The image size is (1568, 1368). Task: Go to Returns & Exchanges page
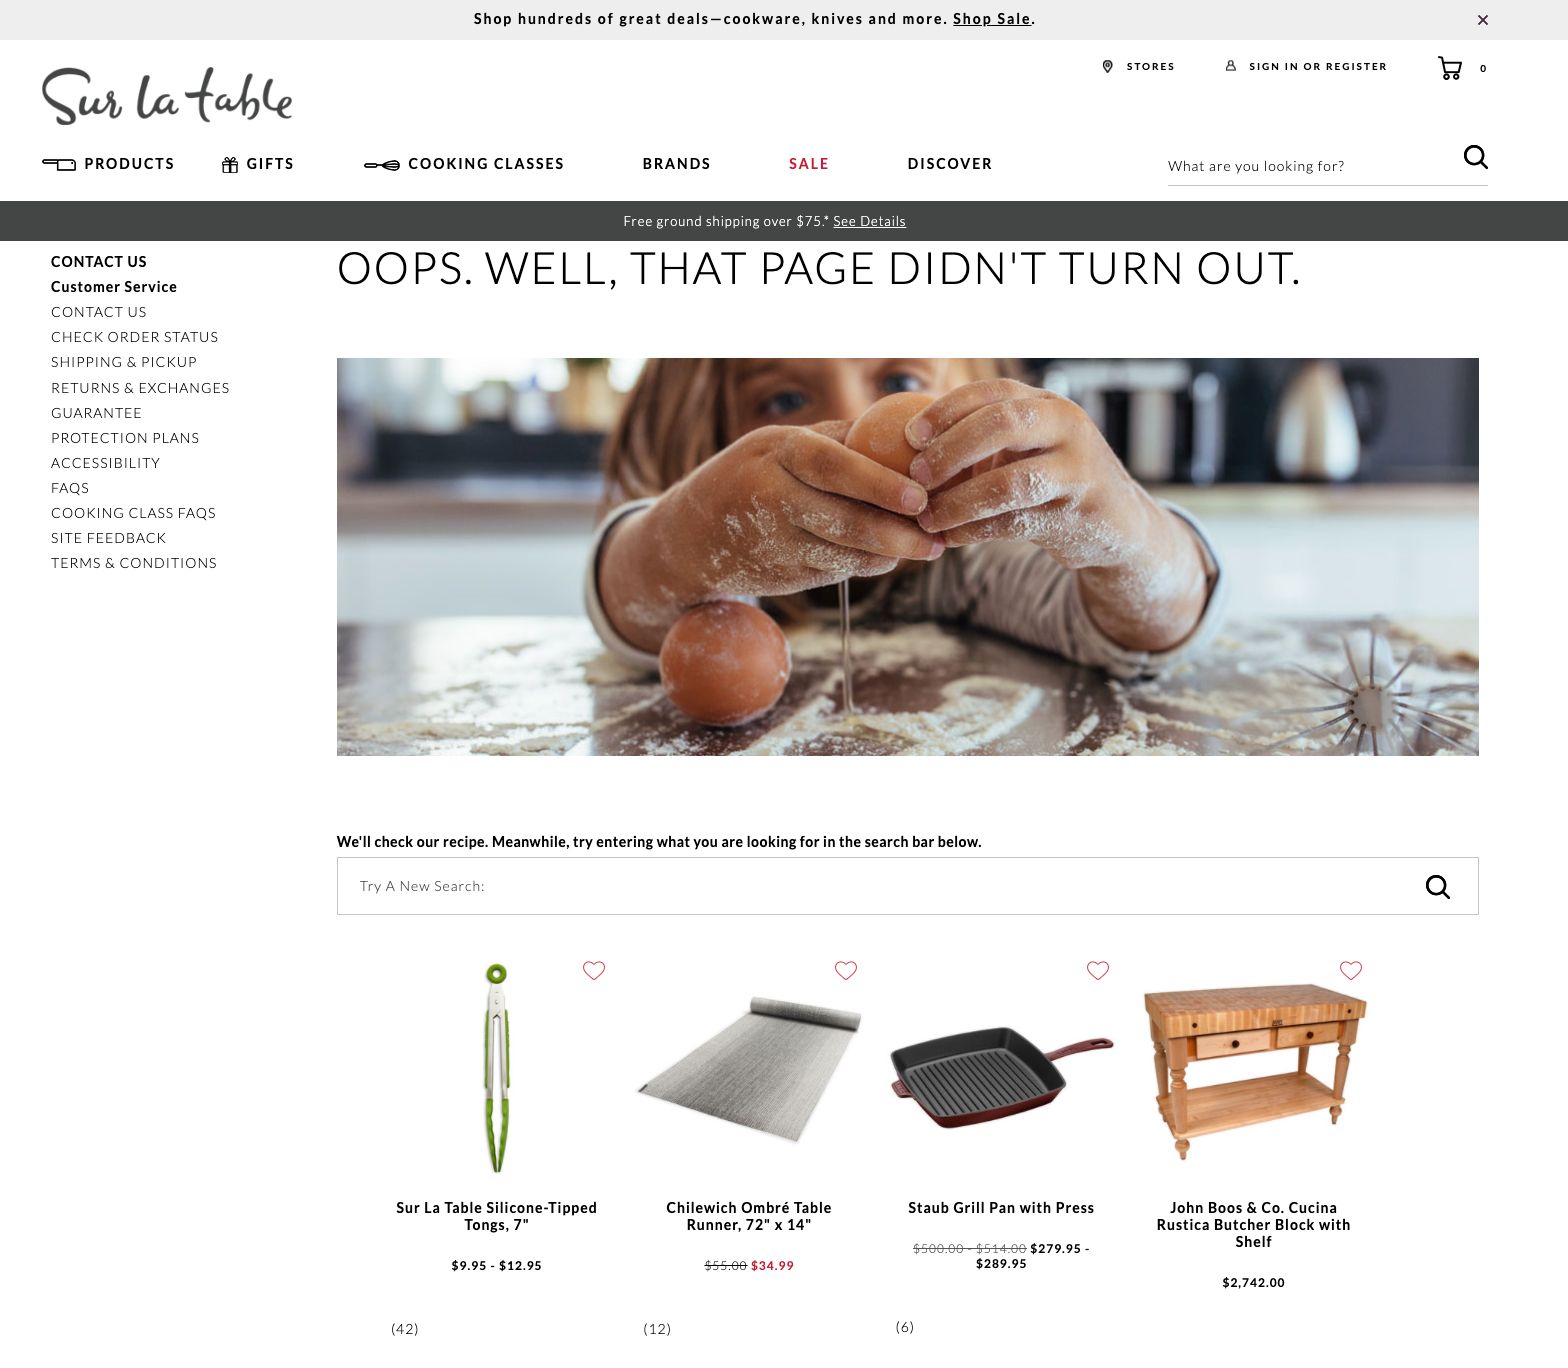[x=140, y=388]
